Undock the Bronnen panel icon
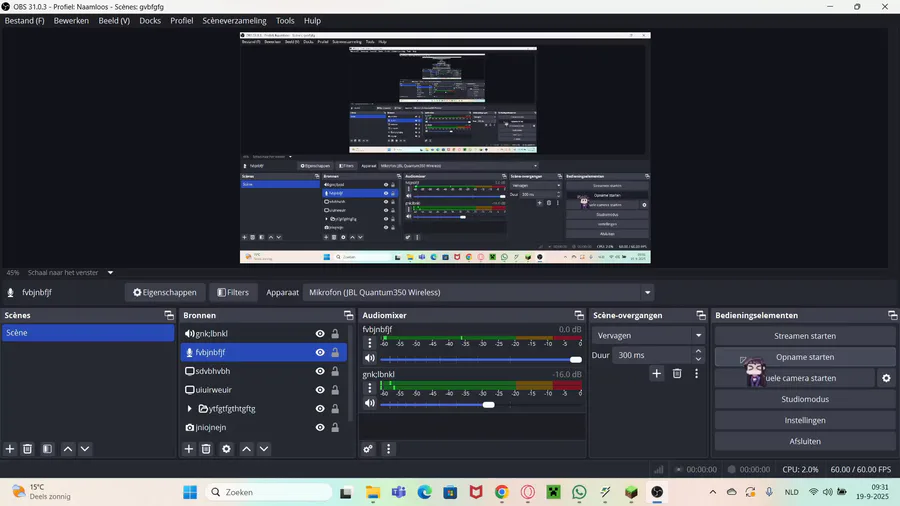The image size is (900, 506). 348,315
